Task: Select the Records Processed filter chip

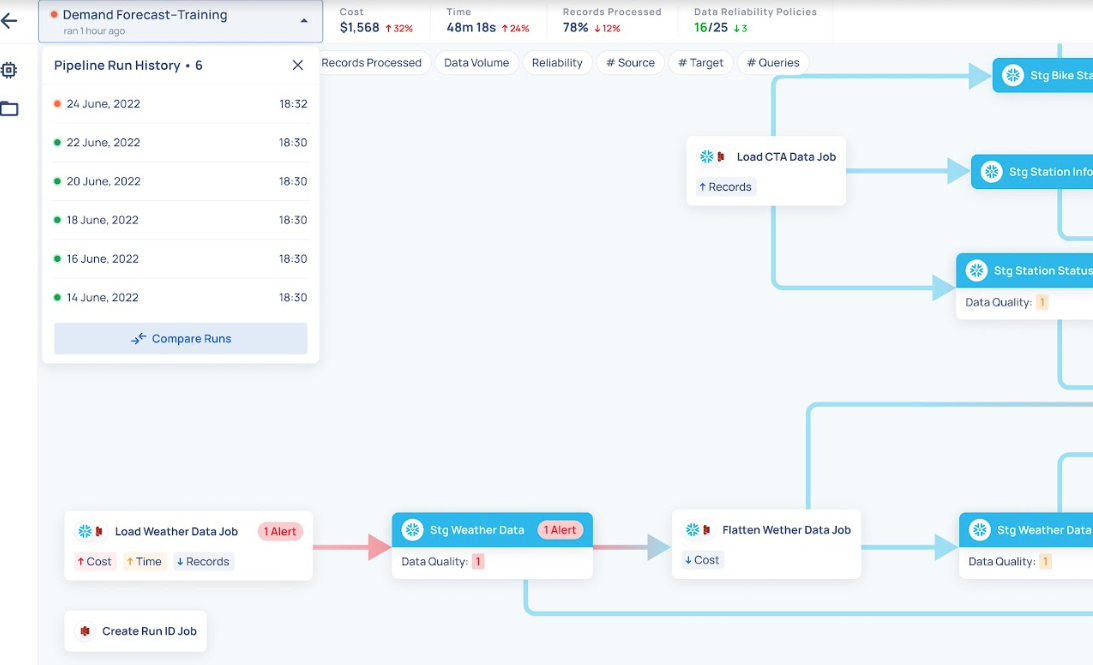Action: click(372, 63)
